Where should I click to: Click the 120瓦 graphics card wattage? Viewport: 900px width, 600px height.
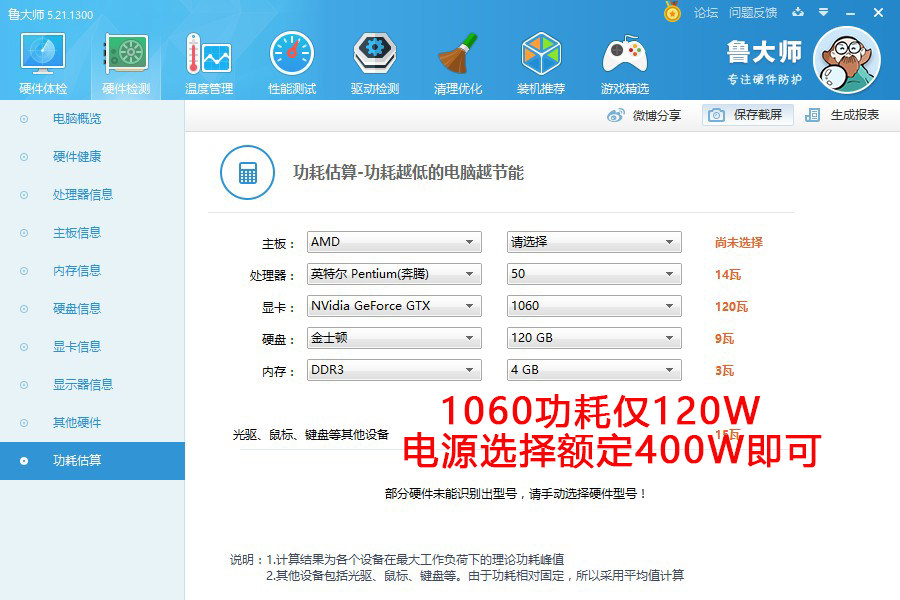click(731, 307)
